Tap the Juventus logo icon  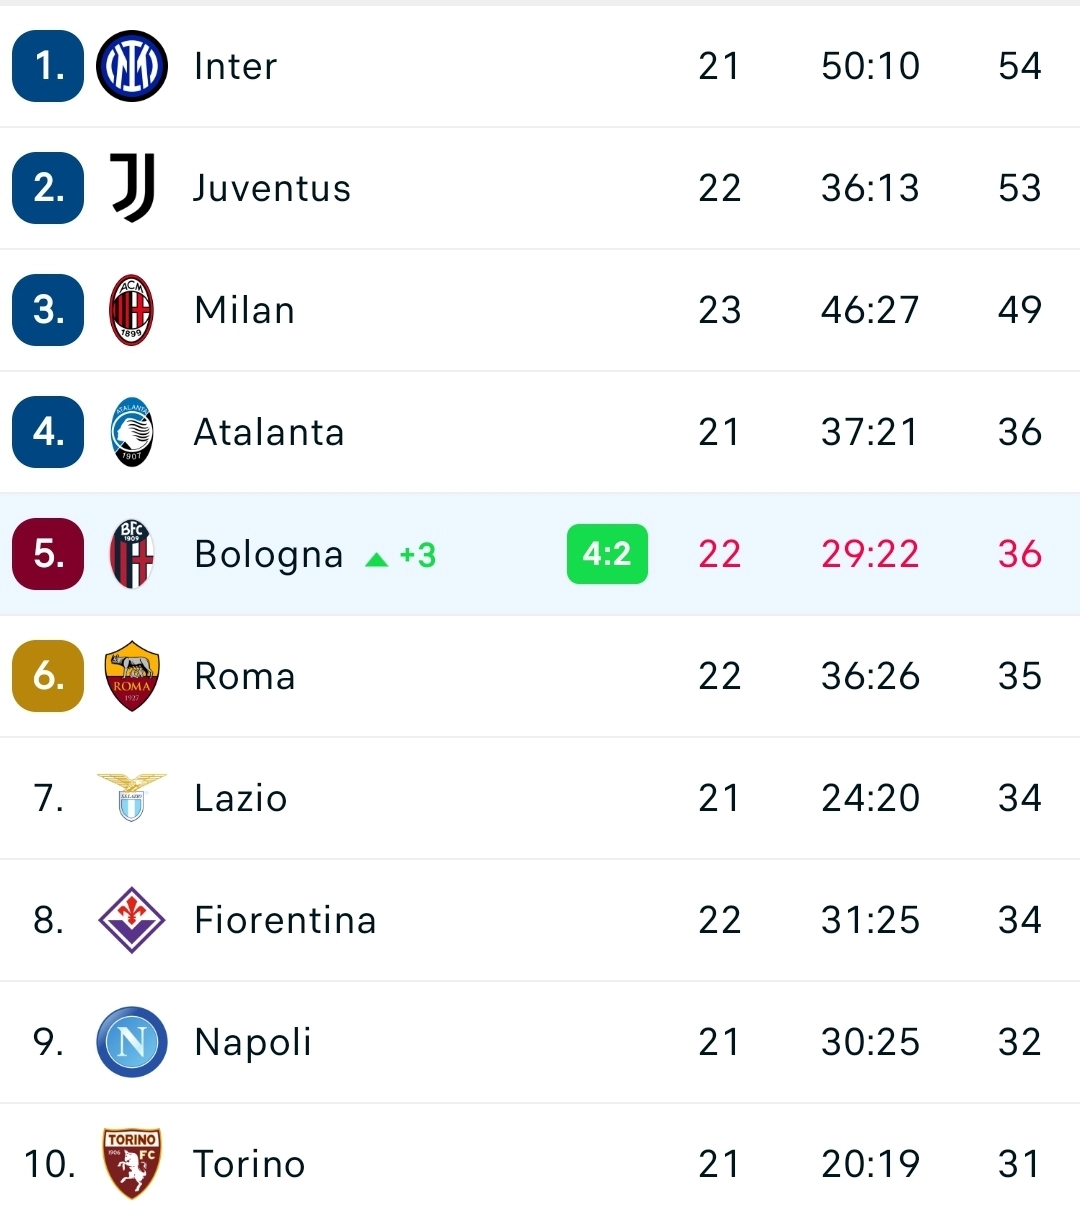132,188
